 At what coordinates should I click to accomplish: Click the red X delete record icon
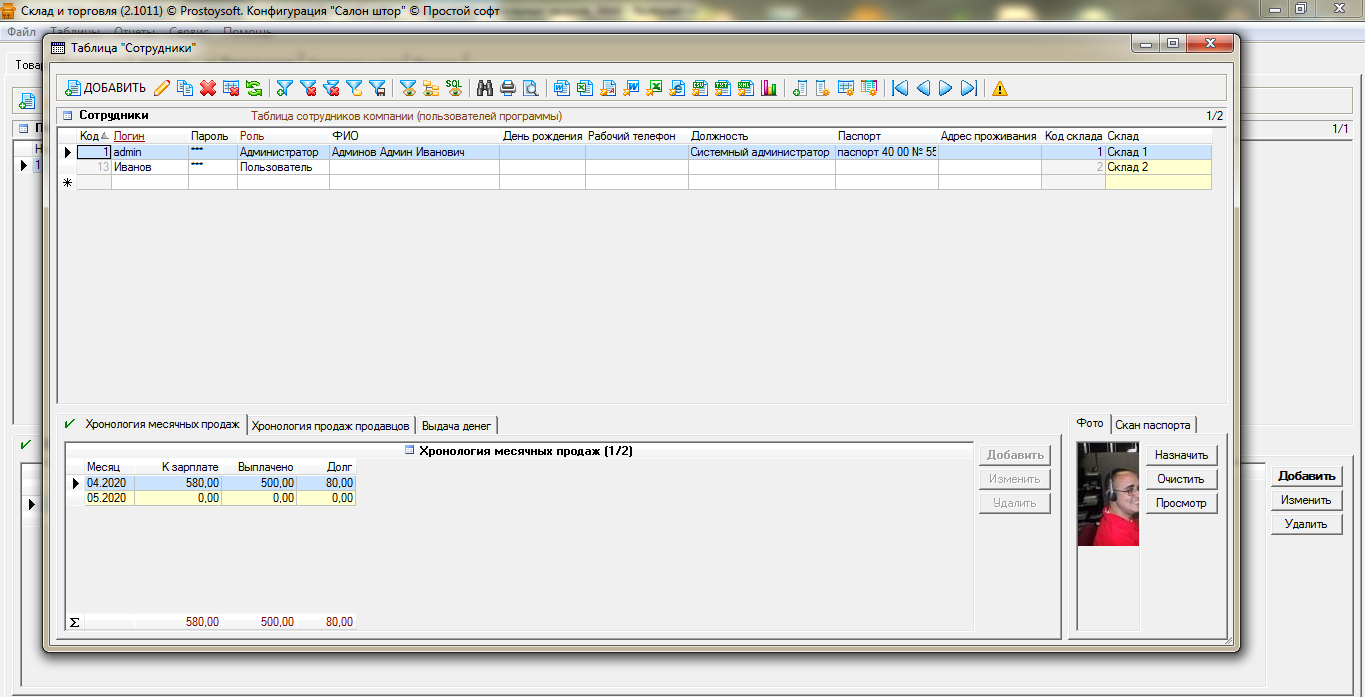click(x=208, y=88)
